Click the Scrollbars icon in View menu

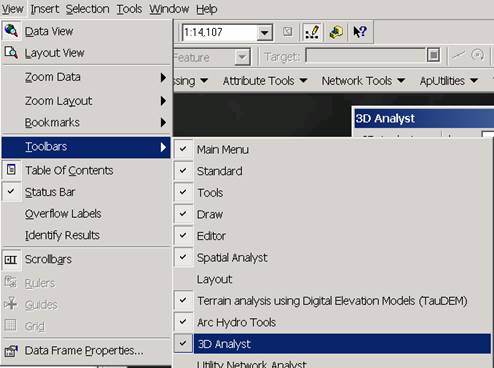coord(11,259)
